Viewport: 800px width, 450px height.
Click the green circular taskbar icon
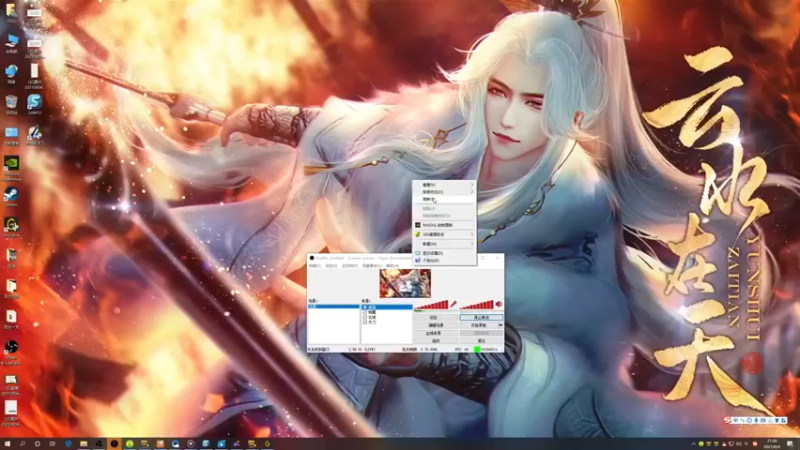pyautogui.click(x=130, y=444)
